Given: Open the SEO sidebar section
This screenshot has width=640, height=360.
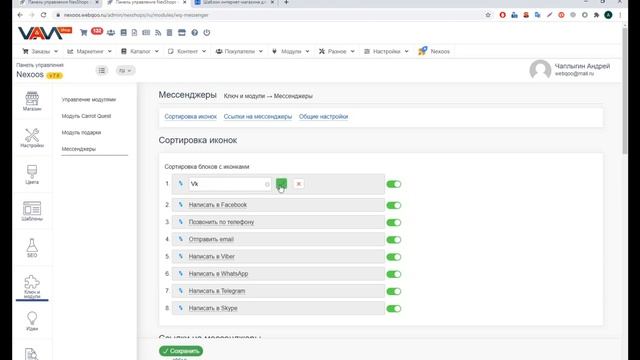Looking at the screenshot, I should pyautogui.click(x=32, y=248).
